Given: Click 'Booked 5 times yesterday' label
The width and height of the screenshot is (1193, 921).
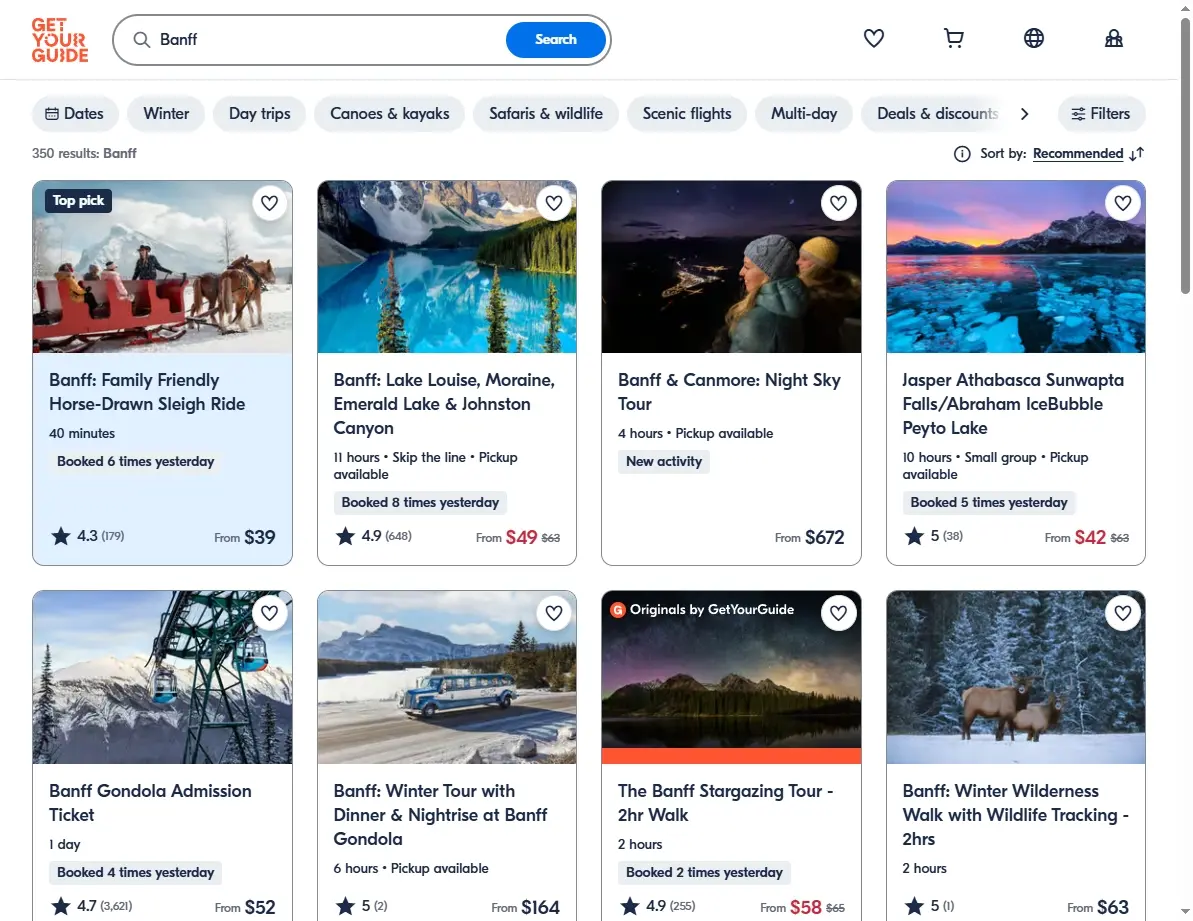Looking at the screenshot, I should [989, 503].
